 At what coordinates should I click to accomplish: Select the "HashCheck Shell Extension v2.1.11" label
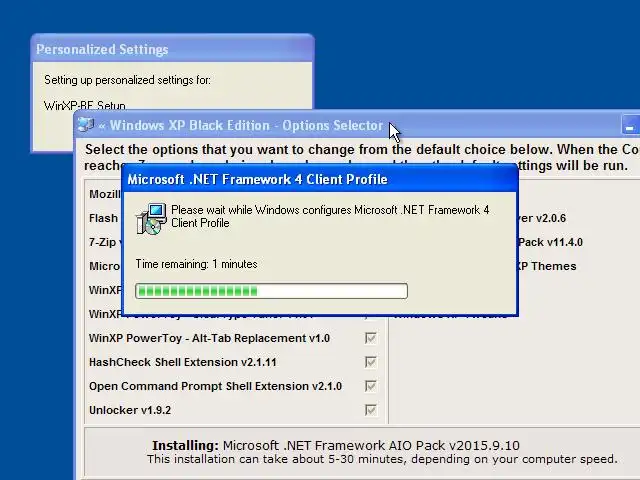coord(182,362)
